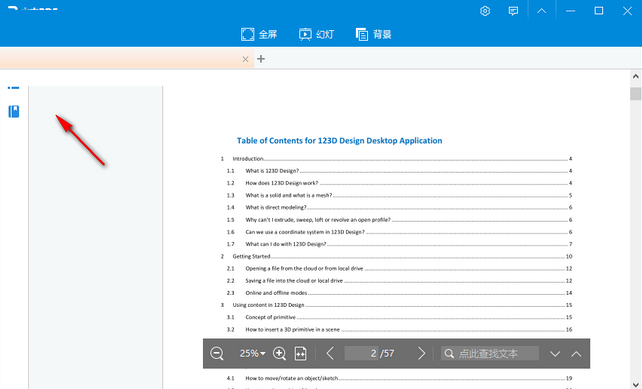Toggle the fit-to-width page icon

point(301,353)
